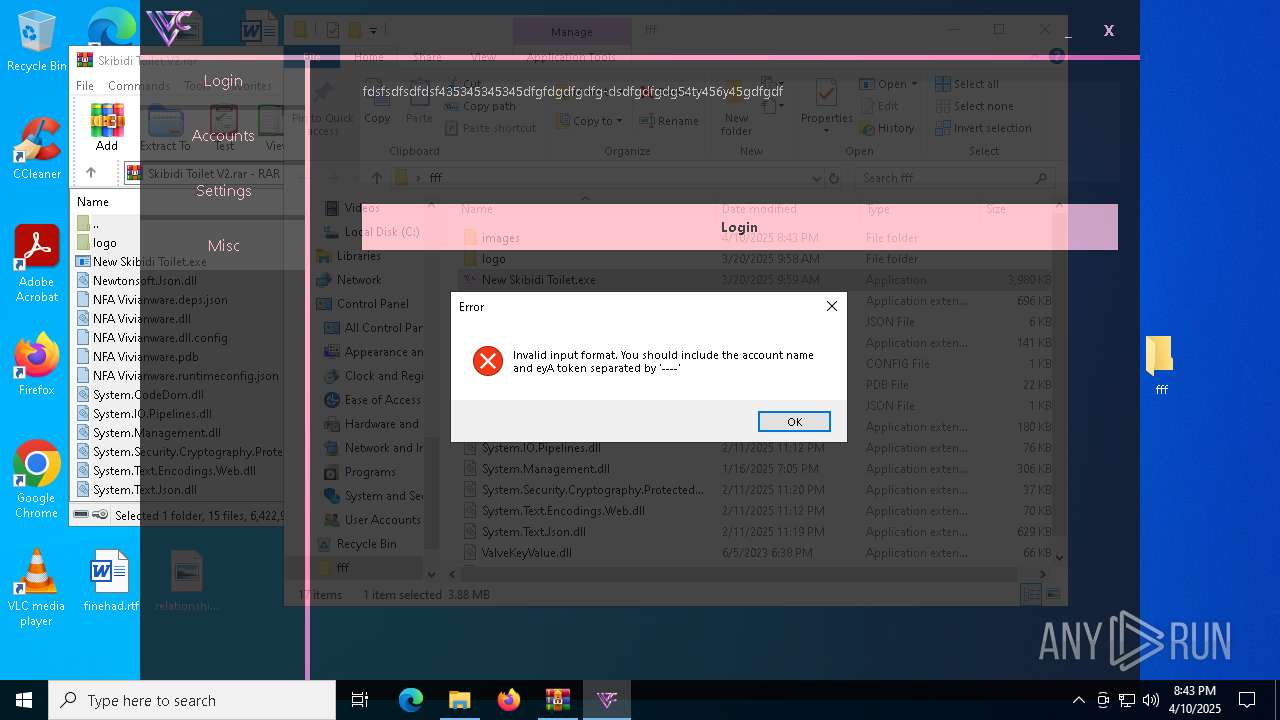The width and height of the screenshot is (1280, 720).
Task: Click the red error icon in dialog
Action: point(488,361)
